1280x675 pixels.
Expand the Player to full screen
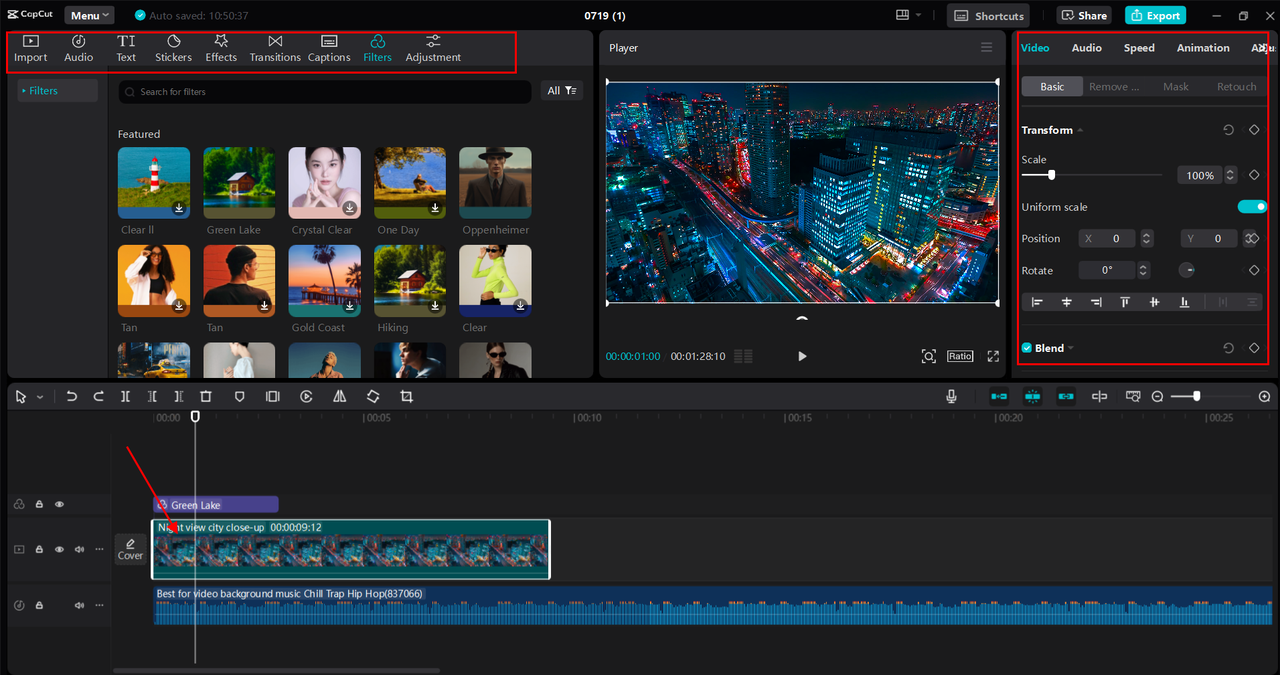pos(993,356)
